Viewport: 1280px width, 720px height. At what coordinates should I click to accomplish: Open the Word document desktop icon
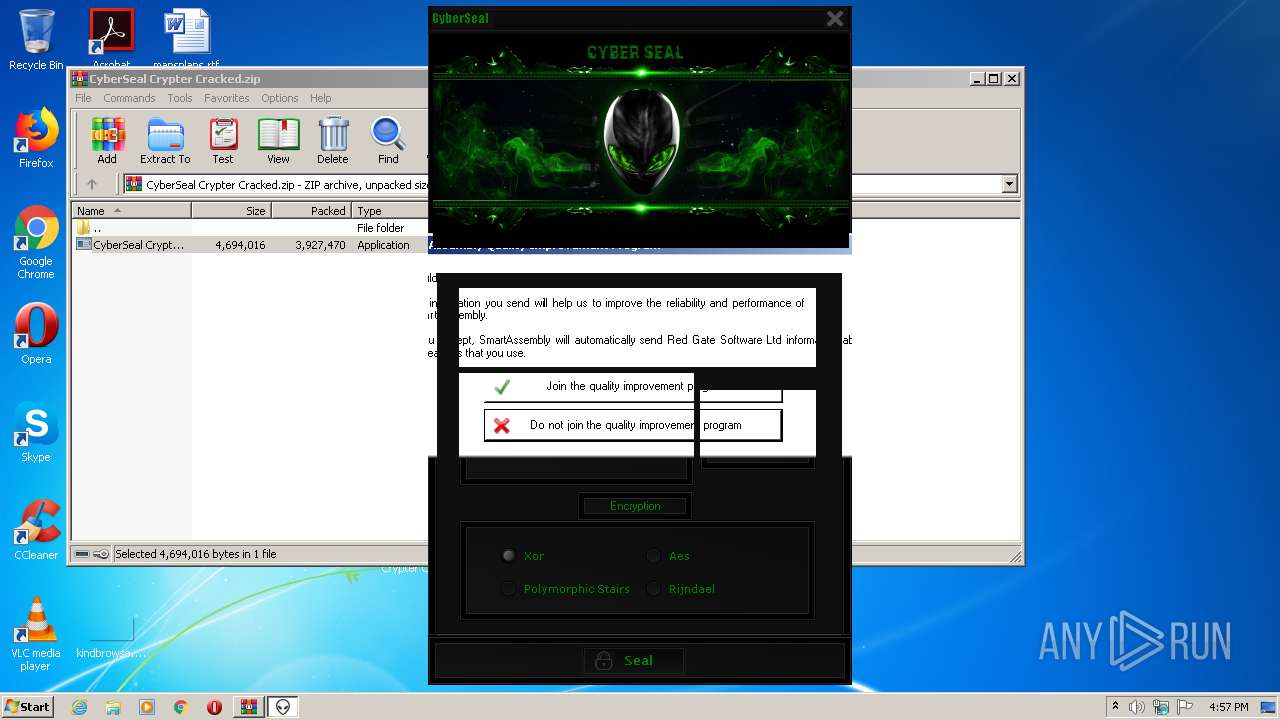(187, 38)
